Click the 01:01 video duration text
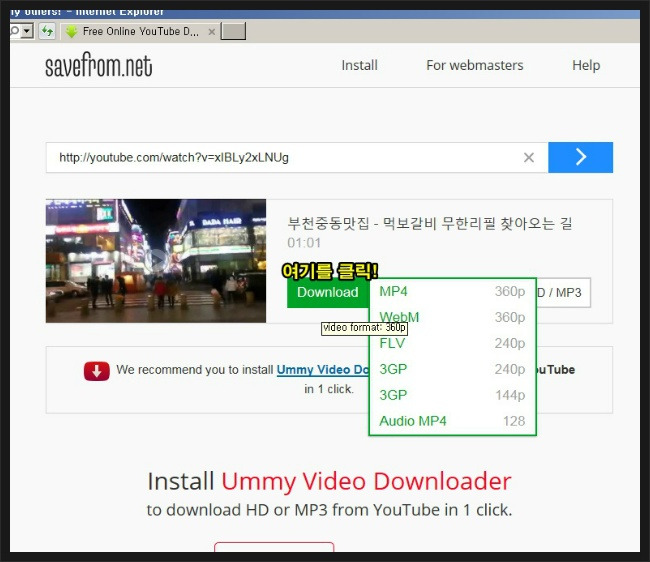The image size is (650, 562). tap(304, 243)
